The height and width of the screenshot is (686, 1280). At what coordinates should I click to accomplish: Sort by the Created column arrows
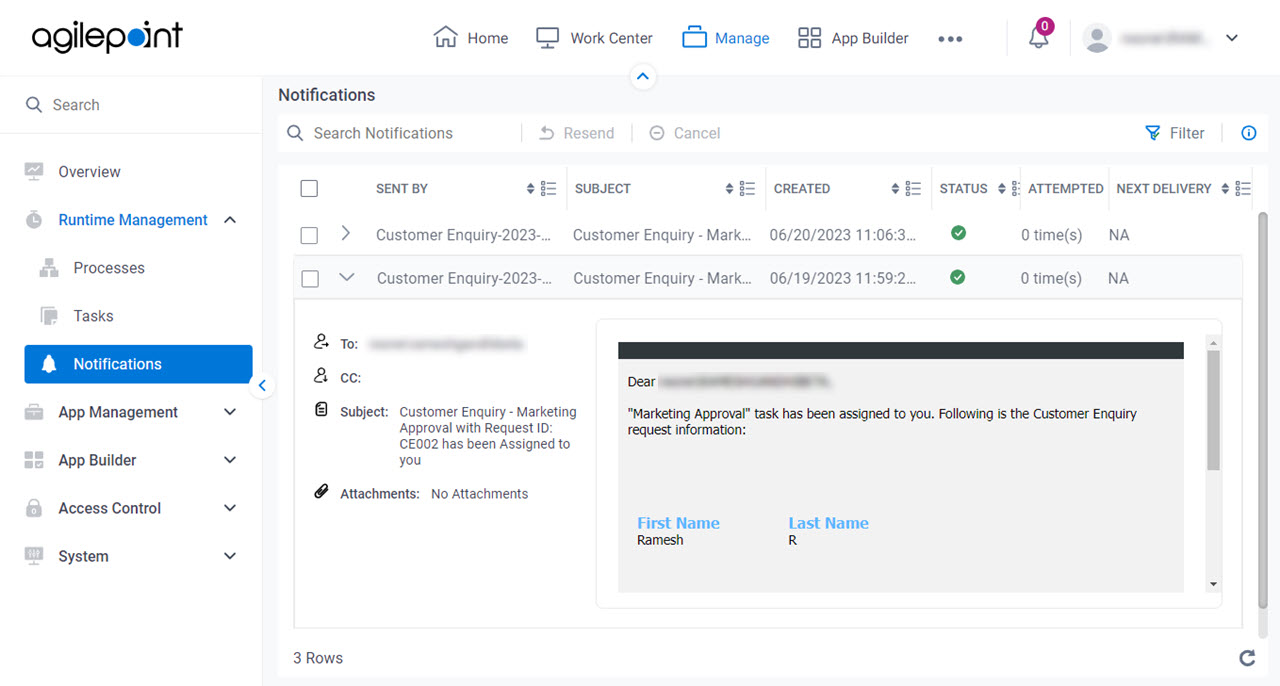pyautogui.click(x=896, y=188)
